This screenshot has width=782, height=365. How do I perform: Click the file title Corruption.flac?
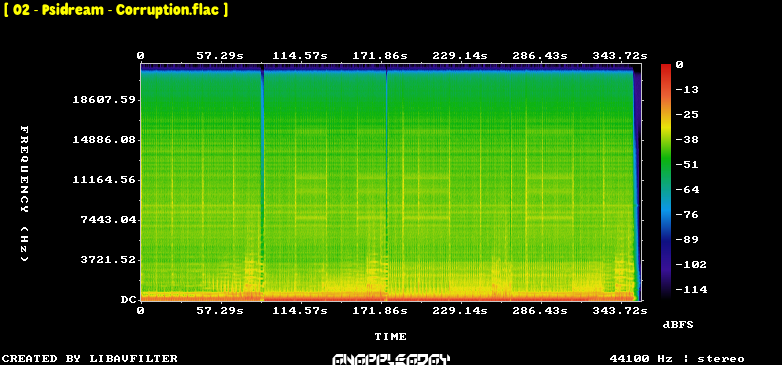[116, 9]
